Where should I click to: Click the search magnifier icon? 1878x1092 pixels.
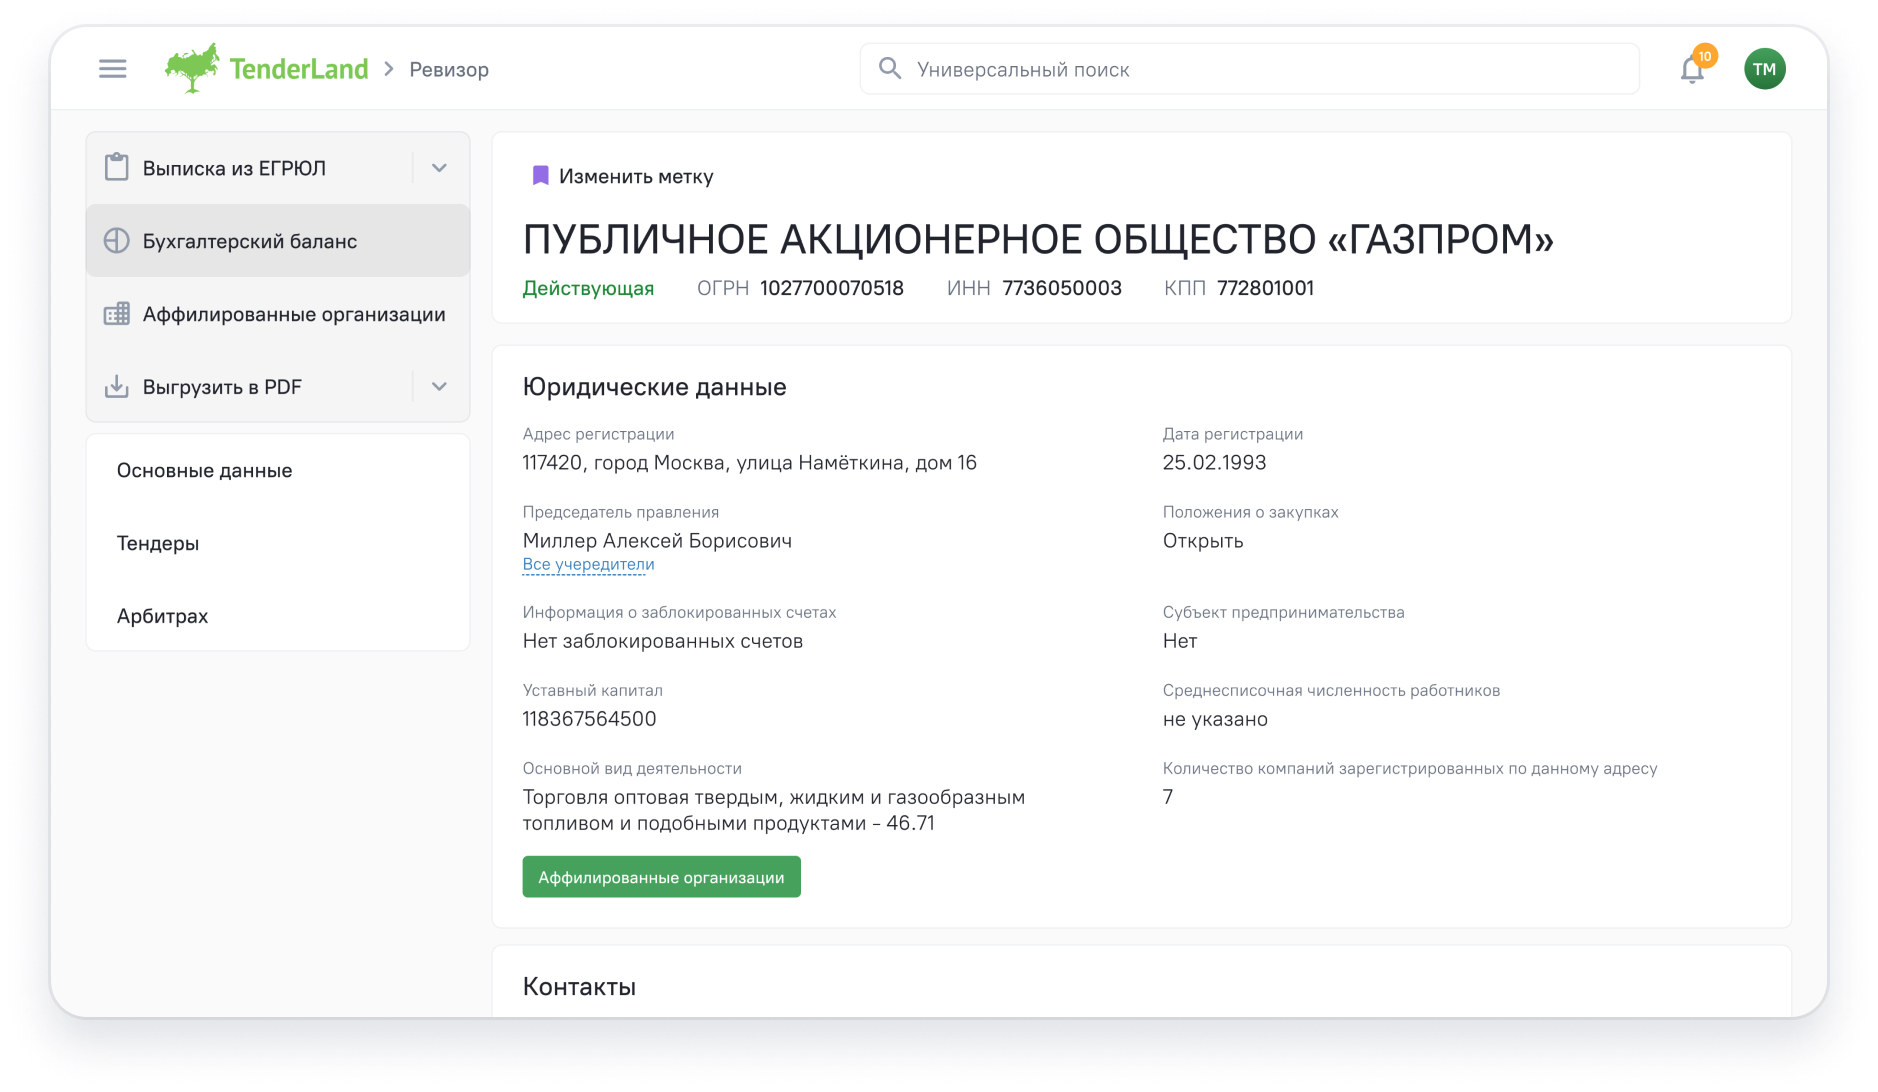point(889,68)
